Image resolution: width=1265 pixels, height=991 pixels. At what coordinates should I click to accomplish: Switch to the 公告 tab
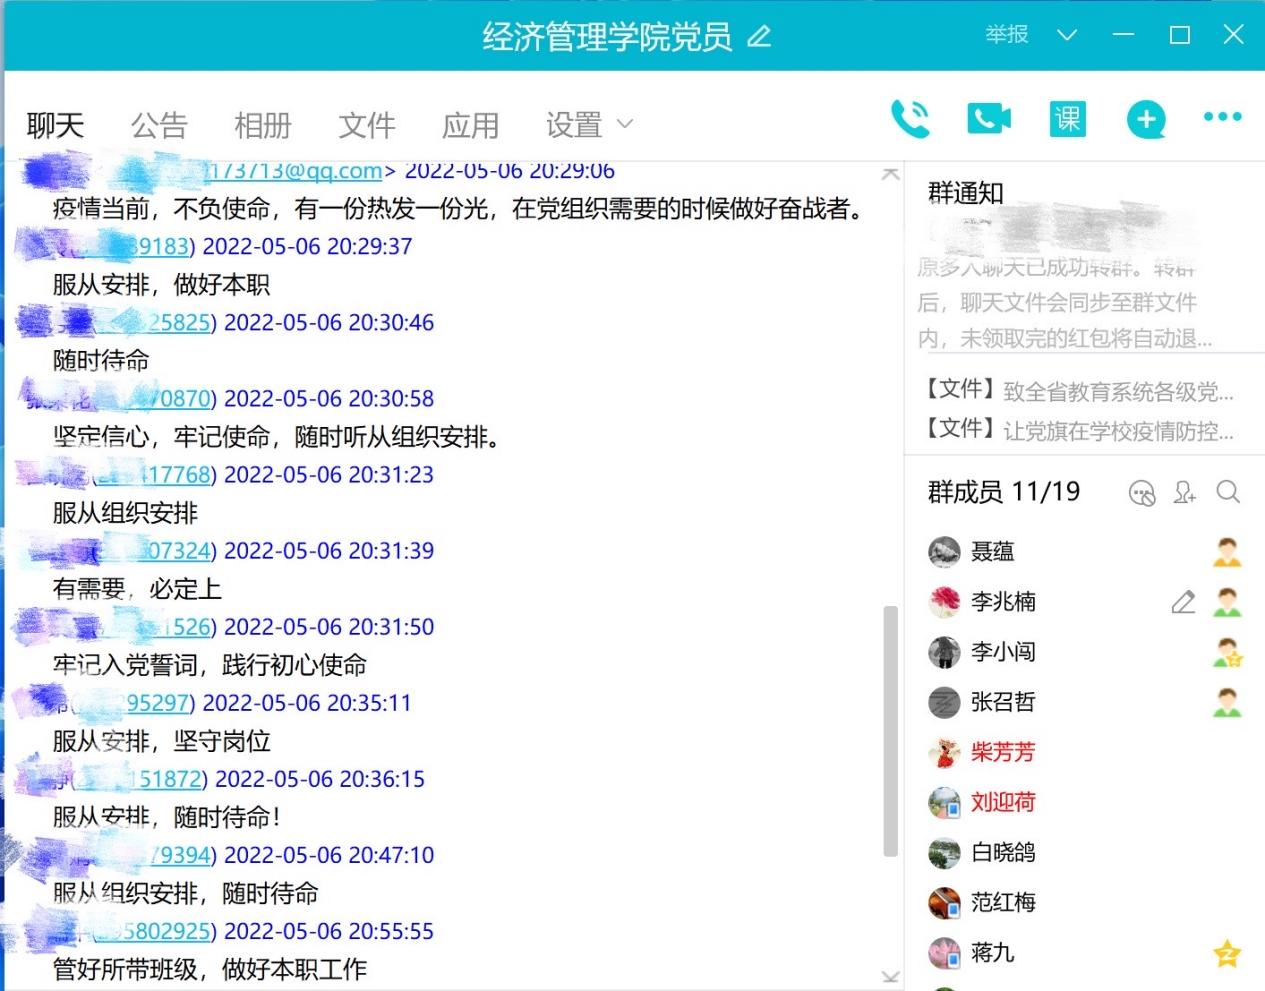[159, 125]
